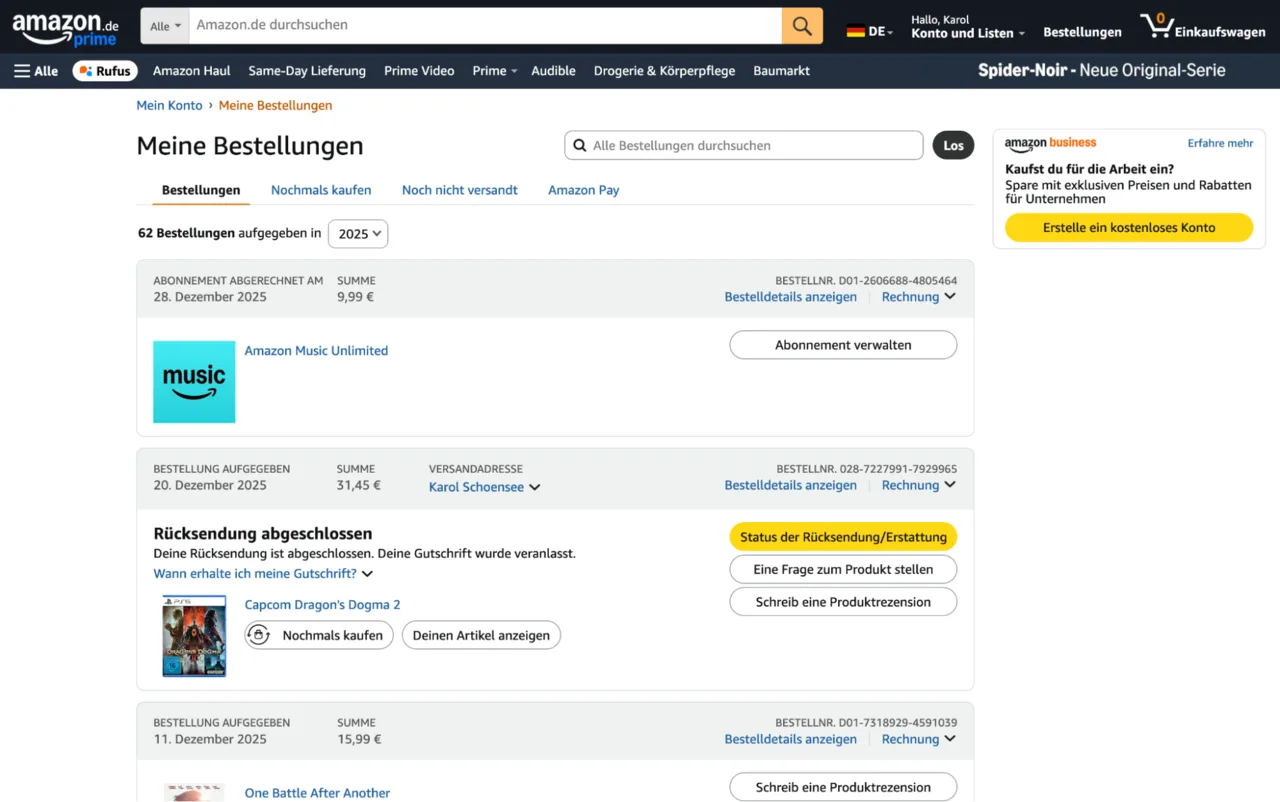The height and width of the screenshot is (802, 1280).
Task: Switch to the Nochmals kaufen tab
Action: [x=321, y=190]
